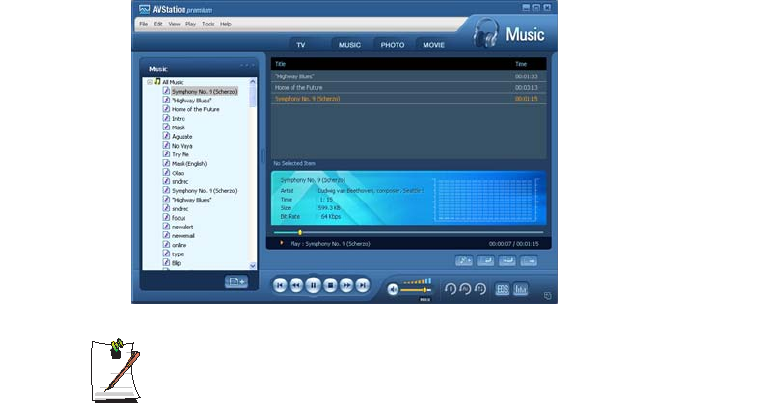Click the second playlist button with the return arrow
Viewport: 782px width, 407px height.
click(x=485, y=261)
